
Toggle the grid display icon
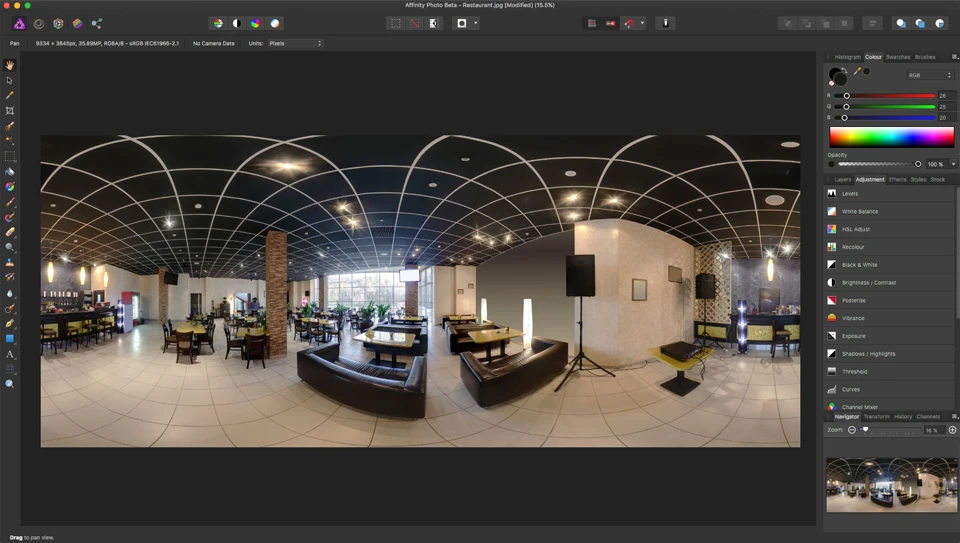pos(592,23)
